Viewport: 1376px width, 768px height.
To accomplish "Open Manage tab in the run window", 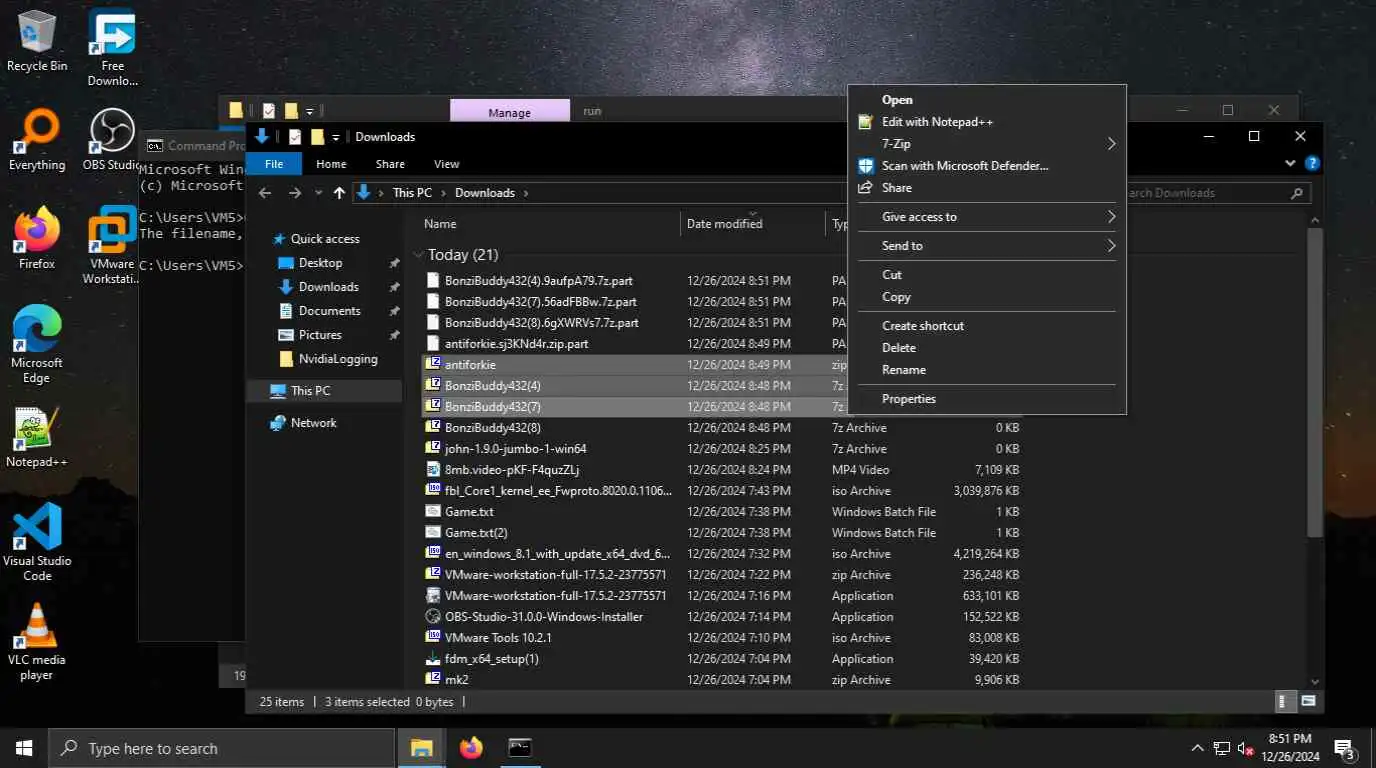I will click(510, 112).
